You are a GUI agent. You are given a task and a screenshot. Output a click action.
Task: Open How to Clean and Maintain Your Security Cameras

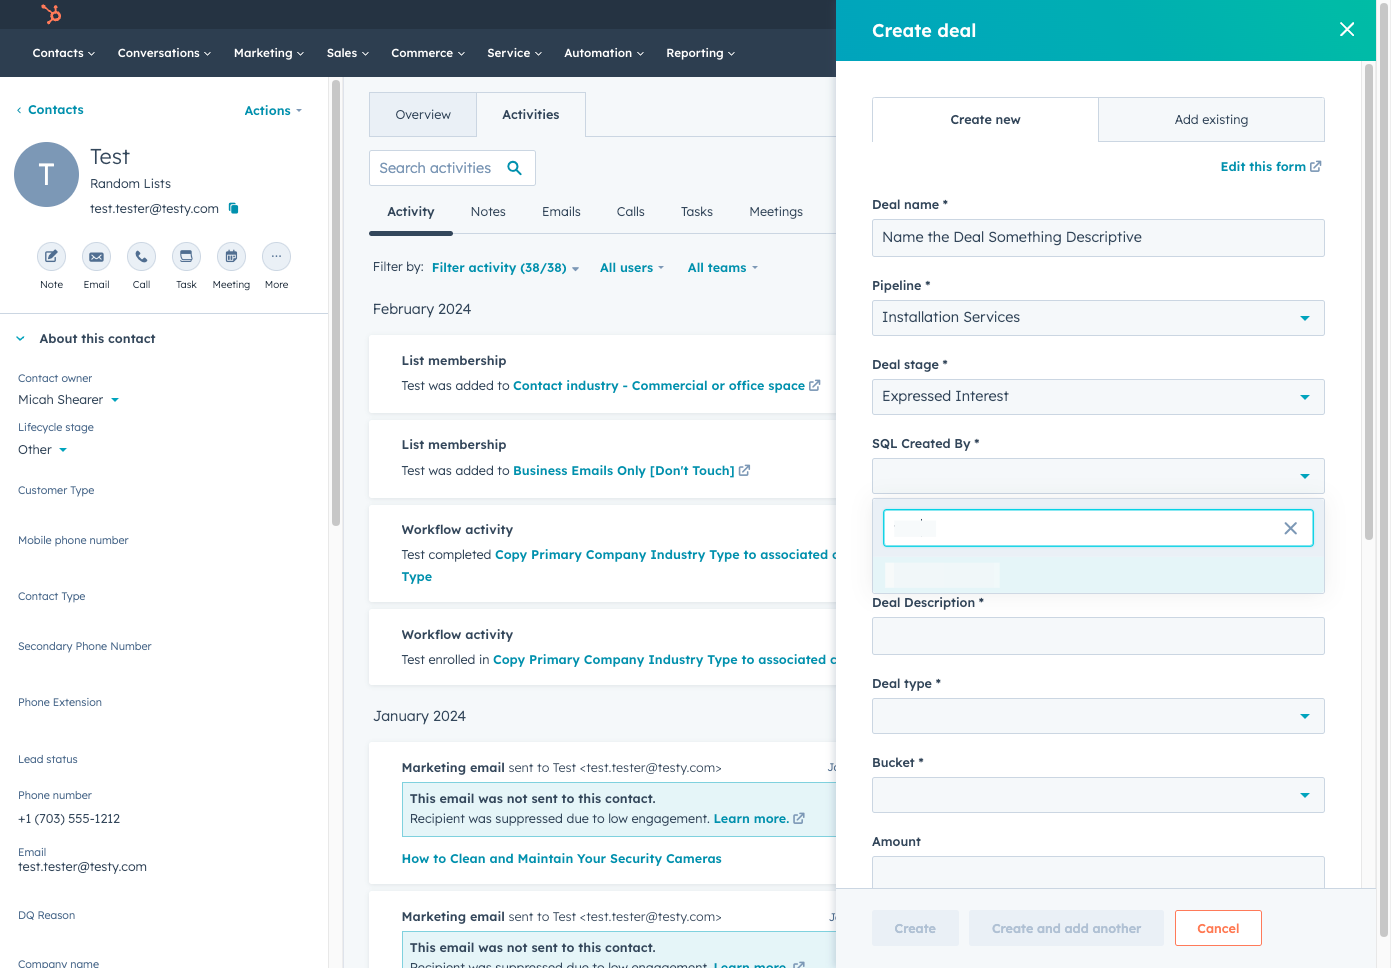pos(561,859)
